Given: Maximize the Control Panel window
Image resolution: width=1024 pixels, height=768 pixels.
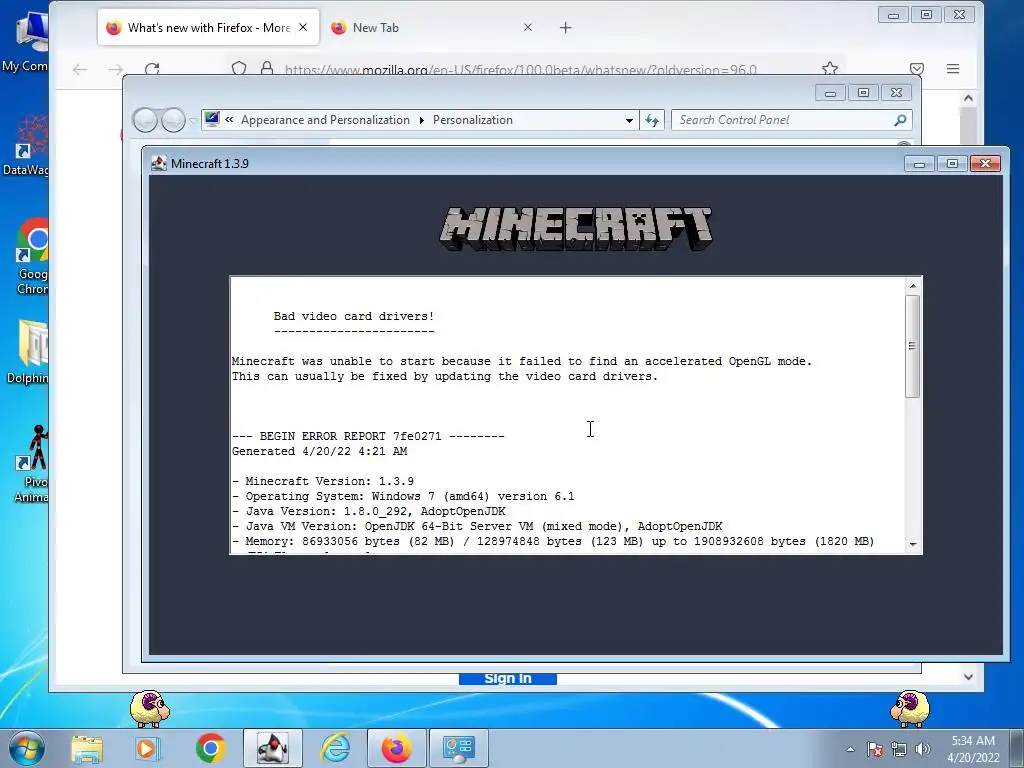Looking at the screenshot, I should (x=863, y=93).
